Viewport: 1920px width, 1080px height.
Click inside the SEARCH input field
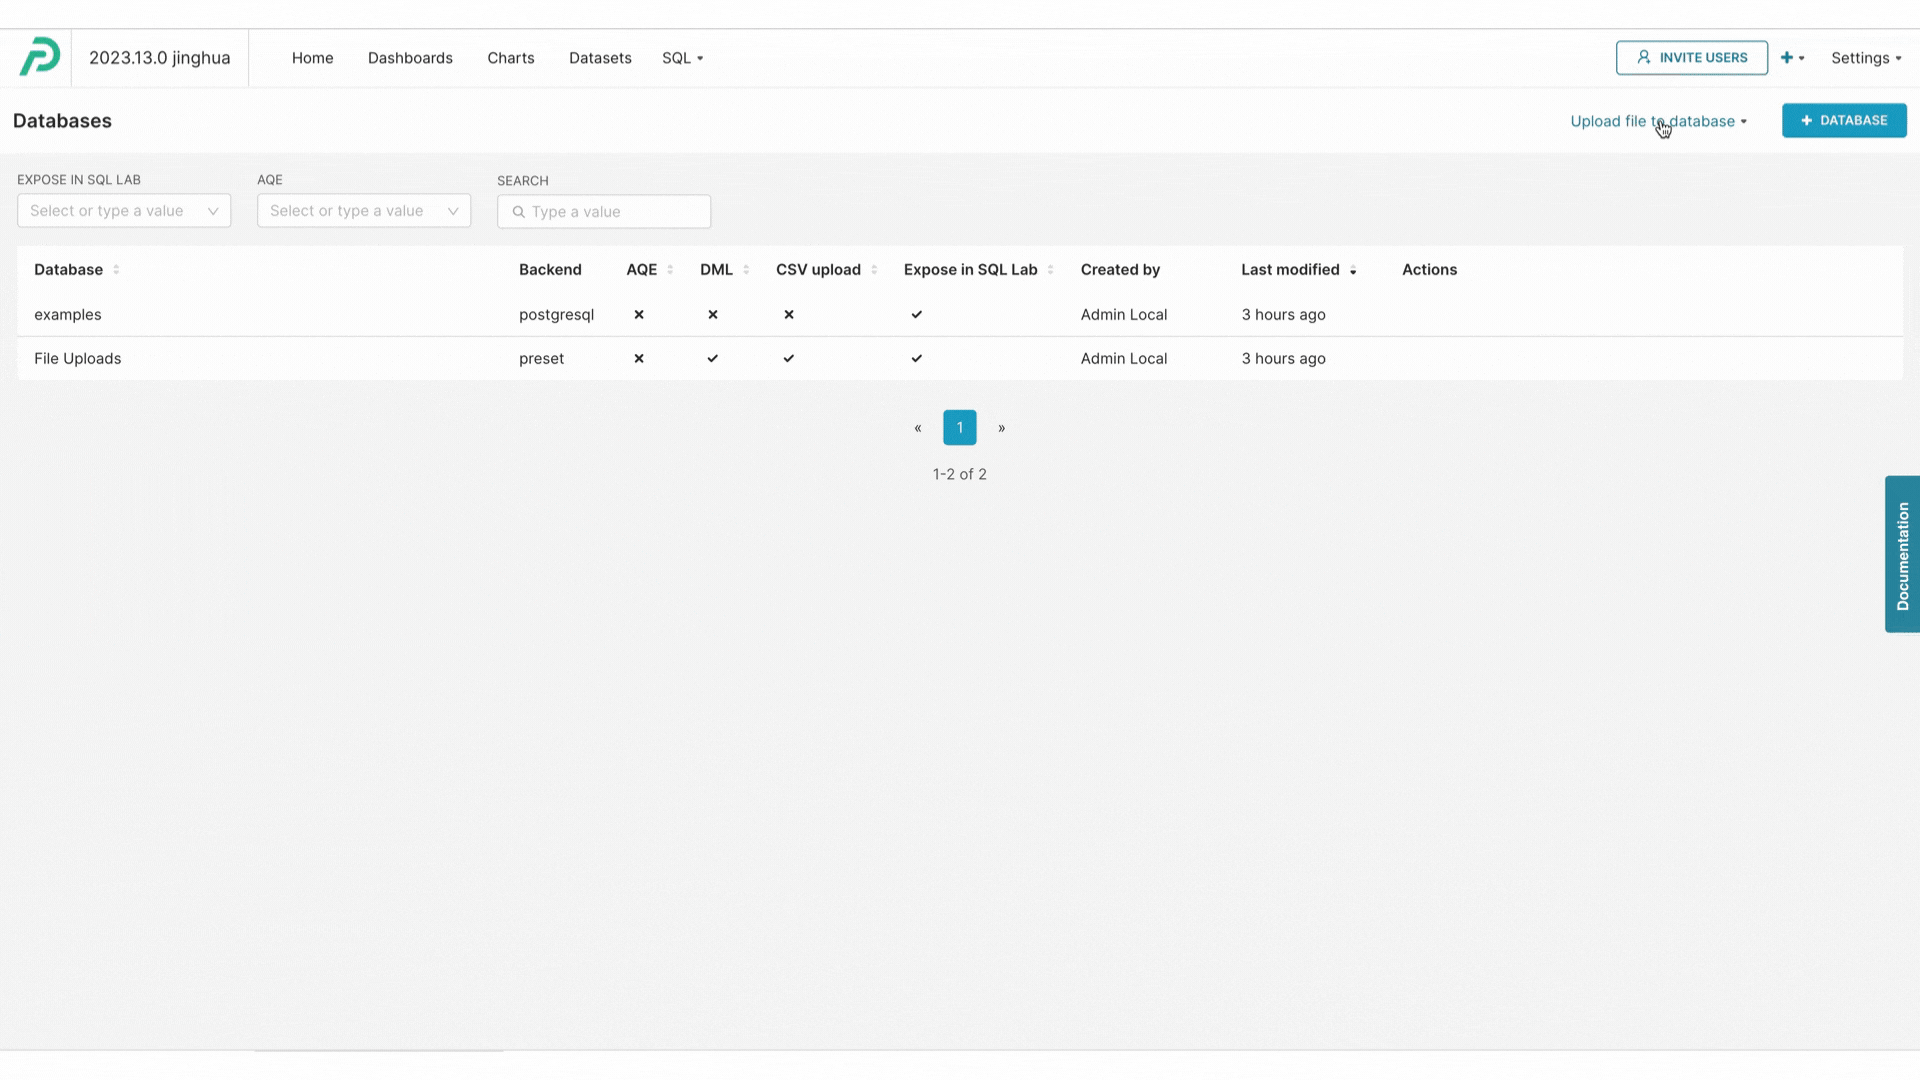coord(604,211)
